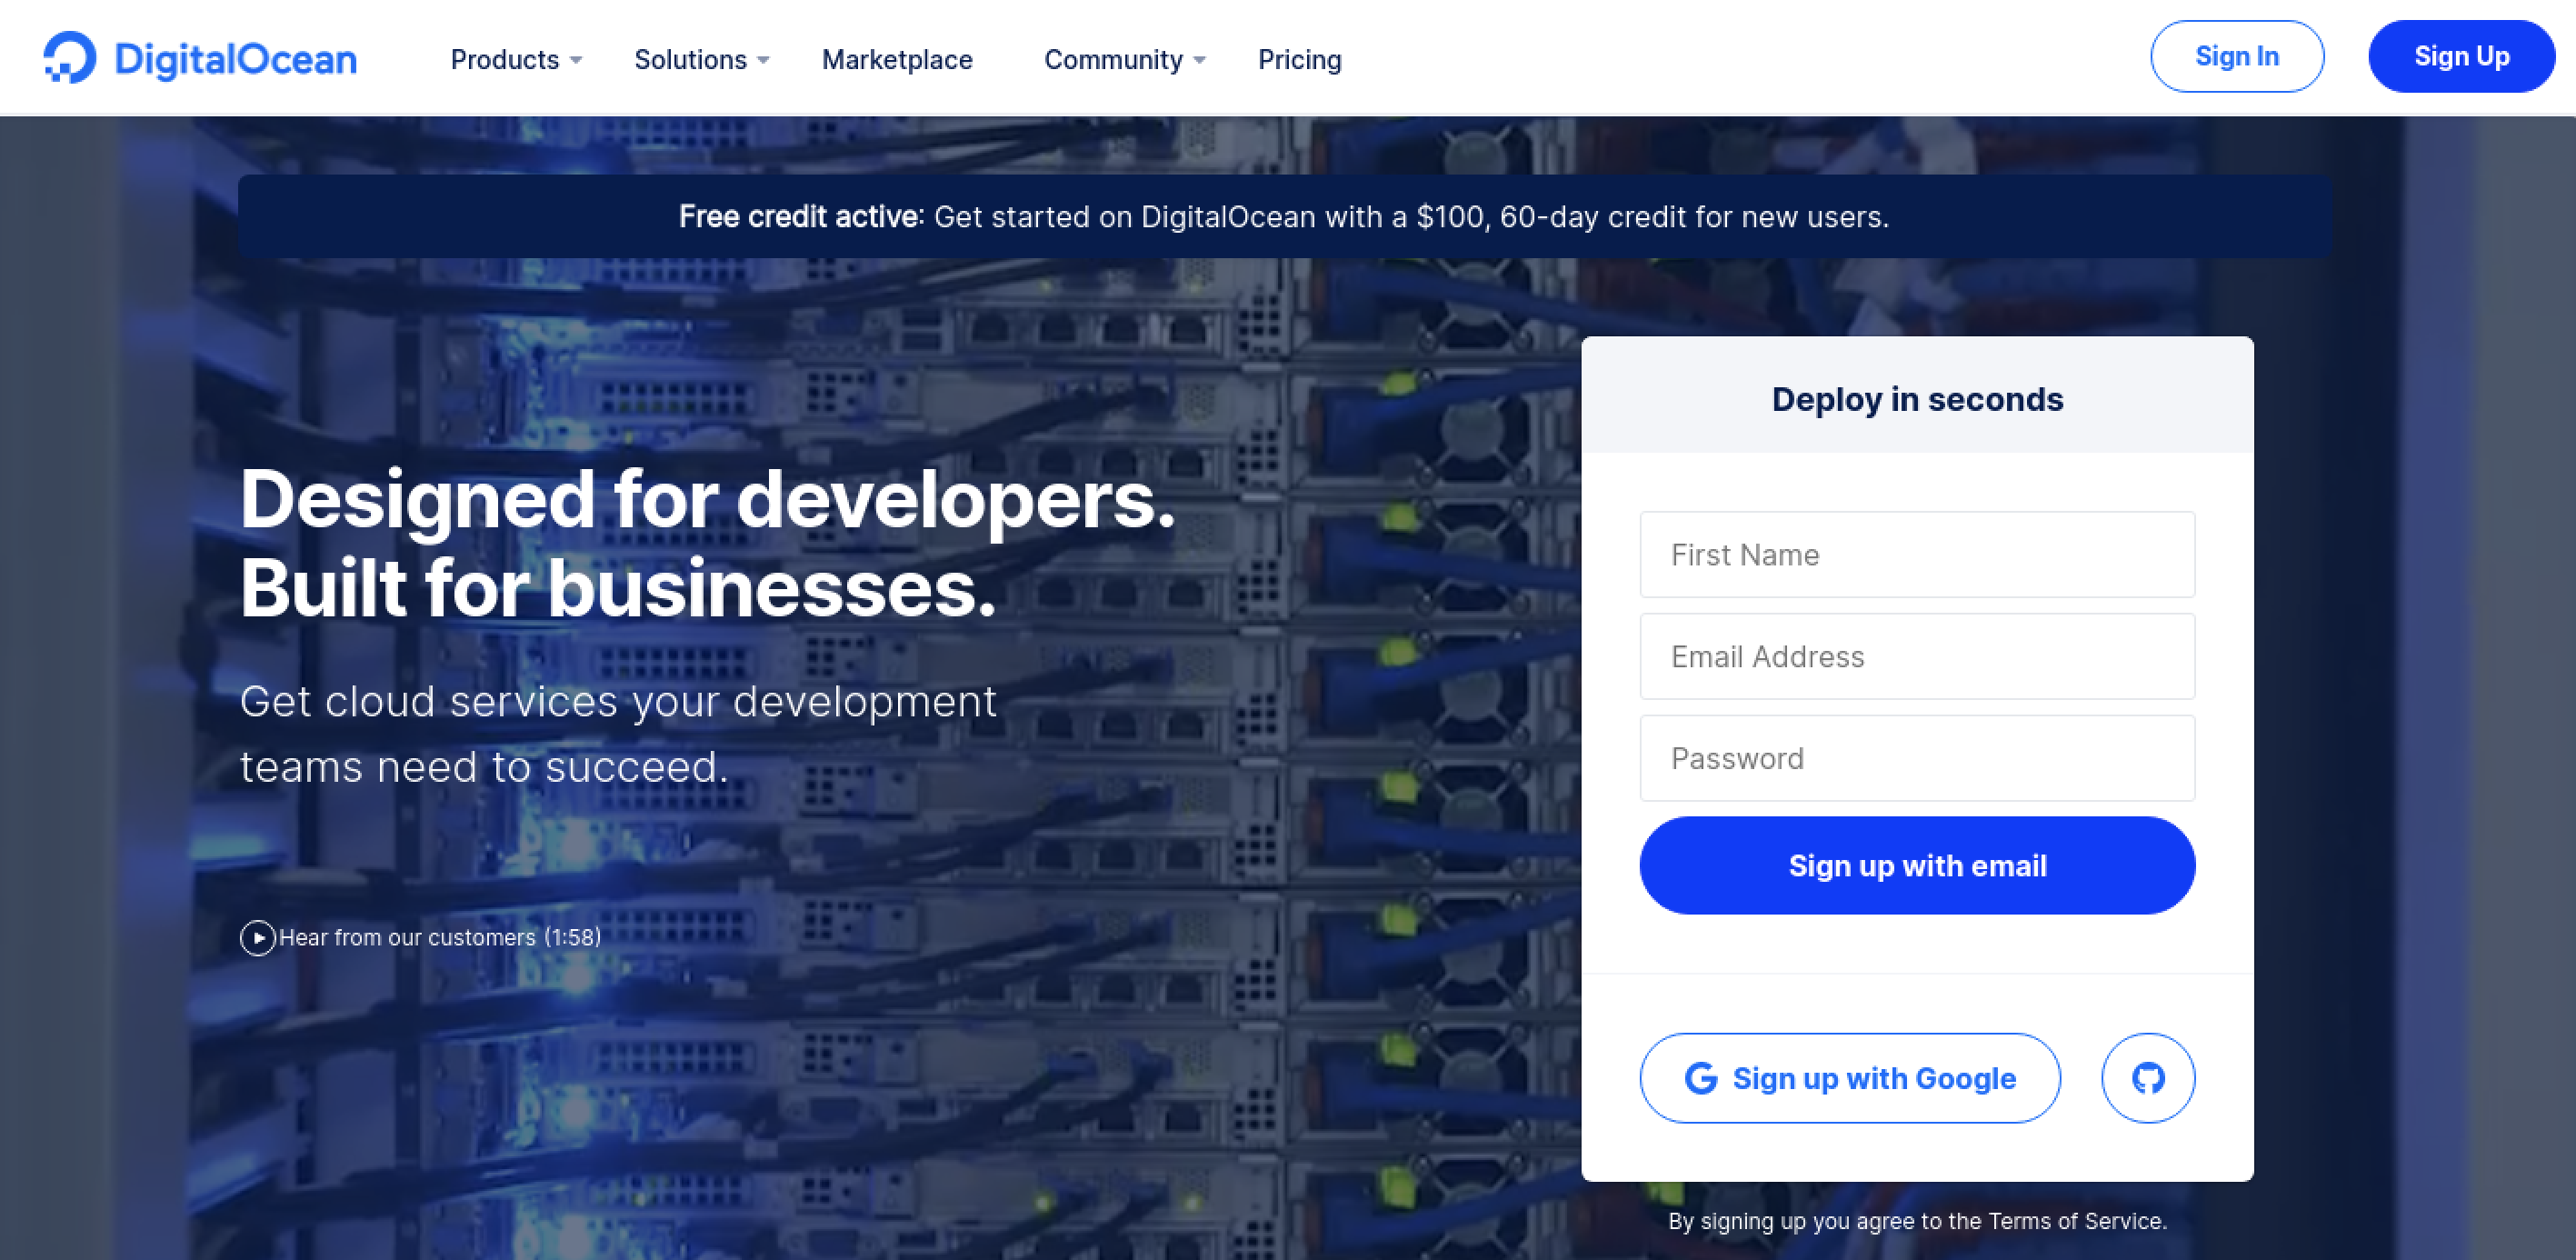Screen dimensions: 2576x1260
Task: Click the Google 'G' sign up icon
Action: (x=1702, y=1077)
